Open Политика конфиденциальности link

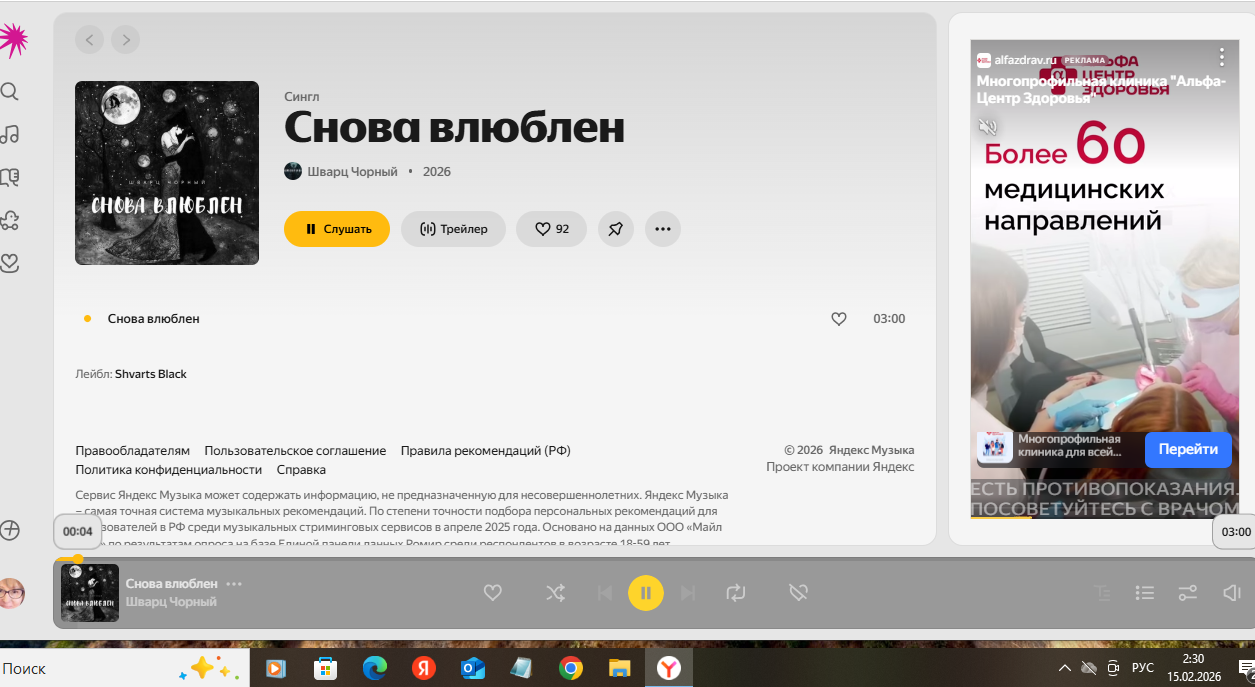(169, 470)
